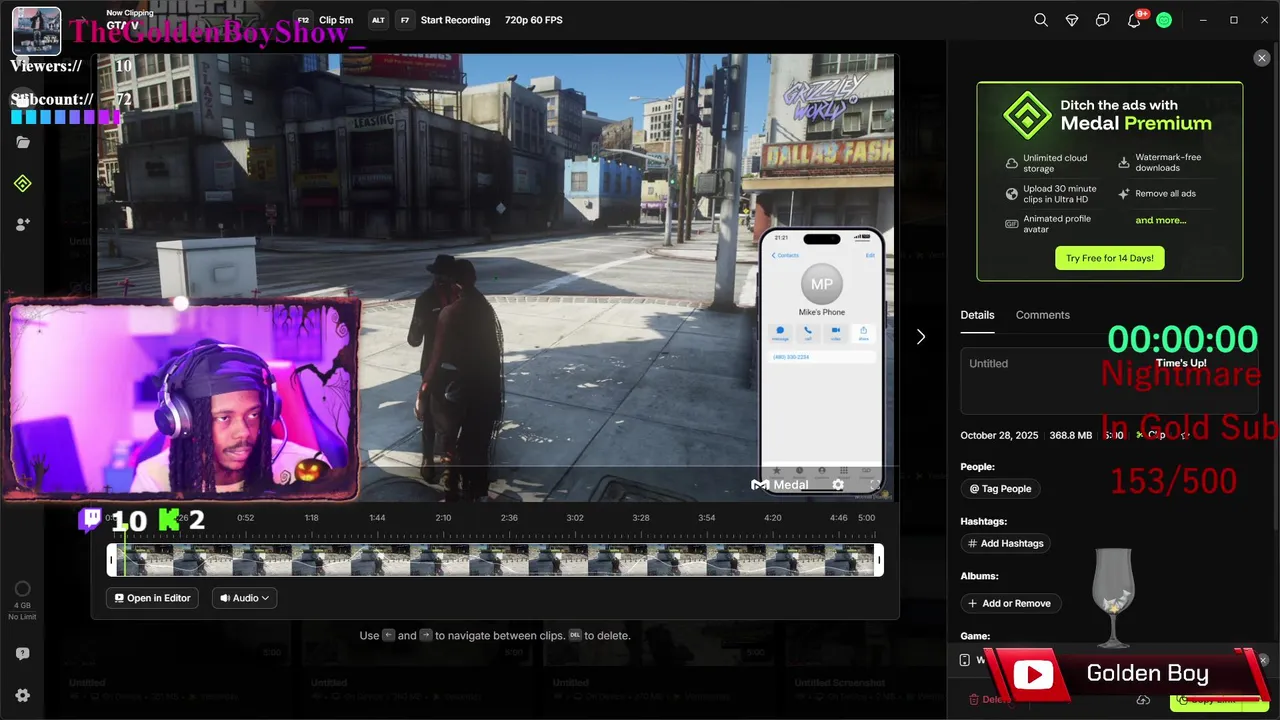Open the add friends icon in sidebar
Screen dimensions: 1280x720
23,226
